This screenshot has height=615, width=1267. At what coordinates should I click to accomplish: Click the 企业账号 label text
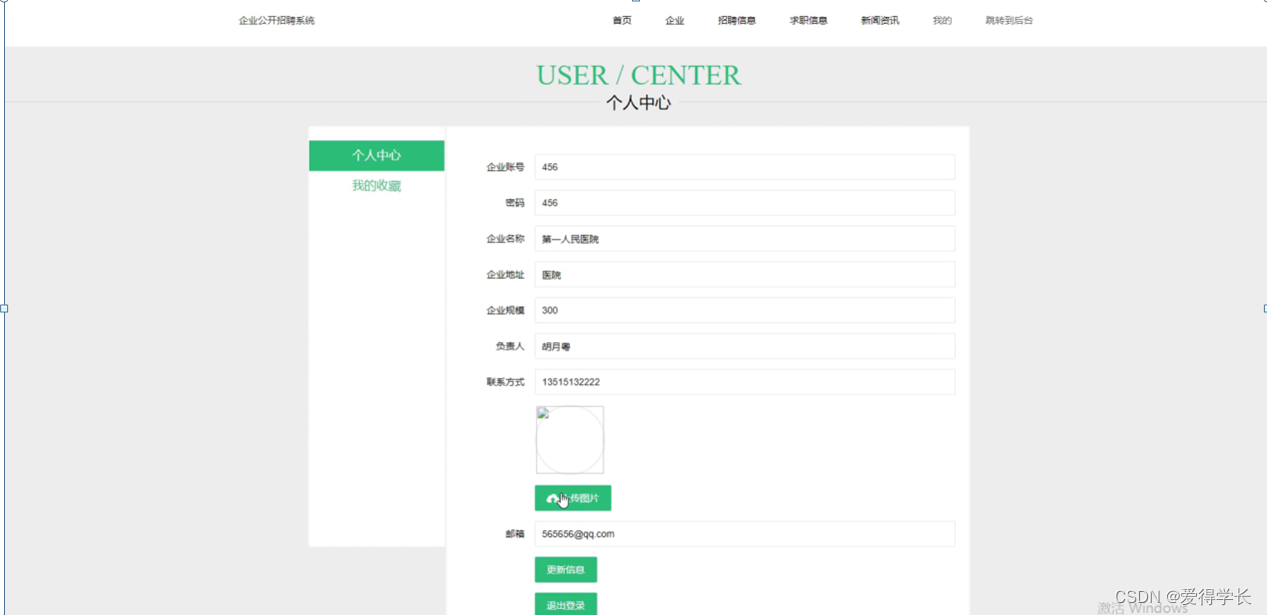pyautogui.click(x=505, y=167)
